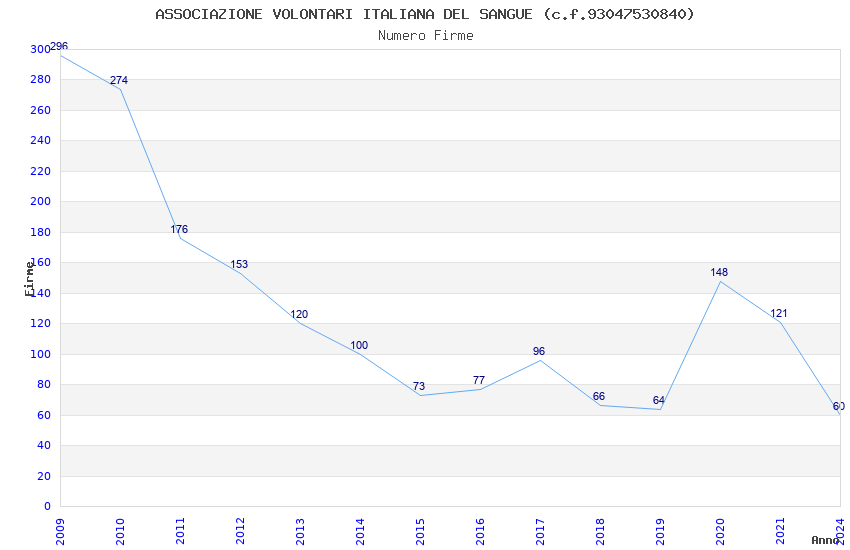Select the data label 120 on the line

click(299, 314)
